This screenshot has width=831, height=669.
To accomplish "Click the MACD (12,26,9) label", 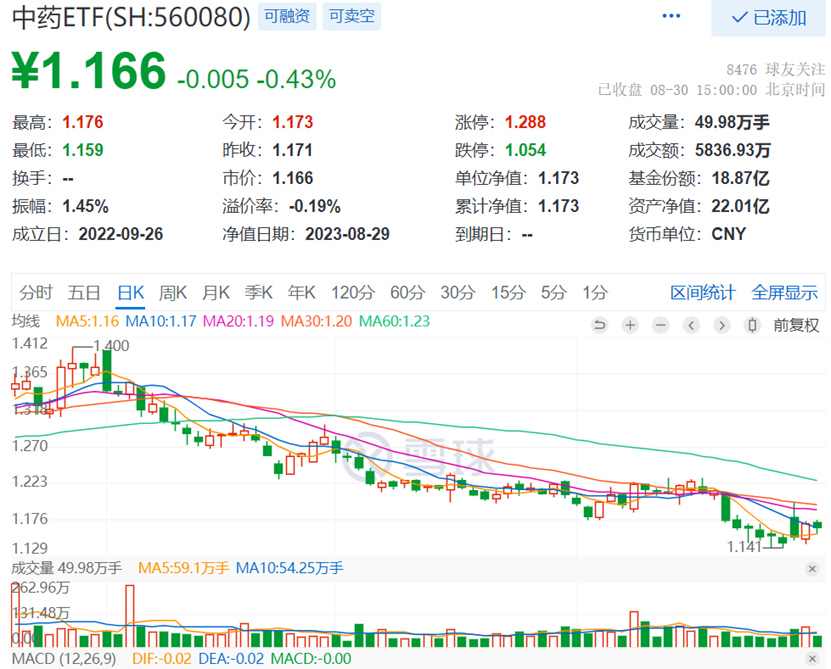I will point(64,658).
